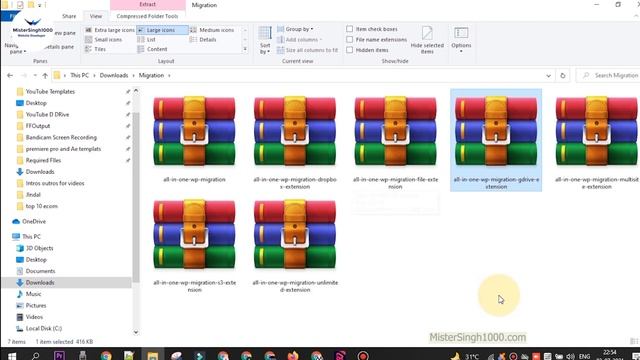Screen dimensions: 640x360
Task: Open Local Disk (C:)
Action: coord(44,328)
